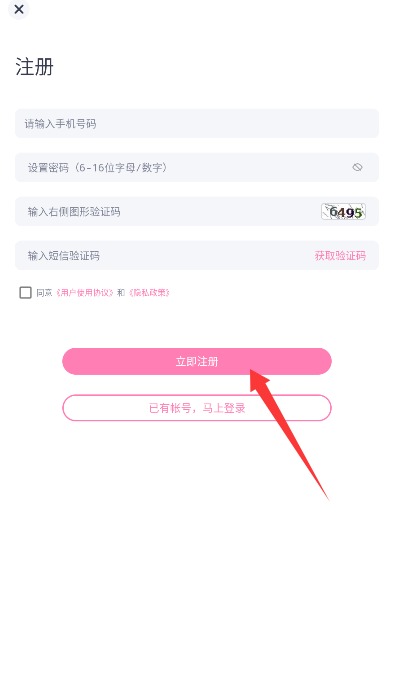Refresh the 6495 captcha image
This screenshot has height=692, width=396.
343,212
